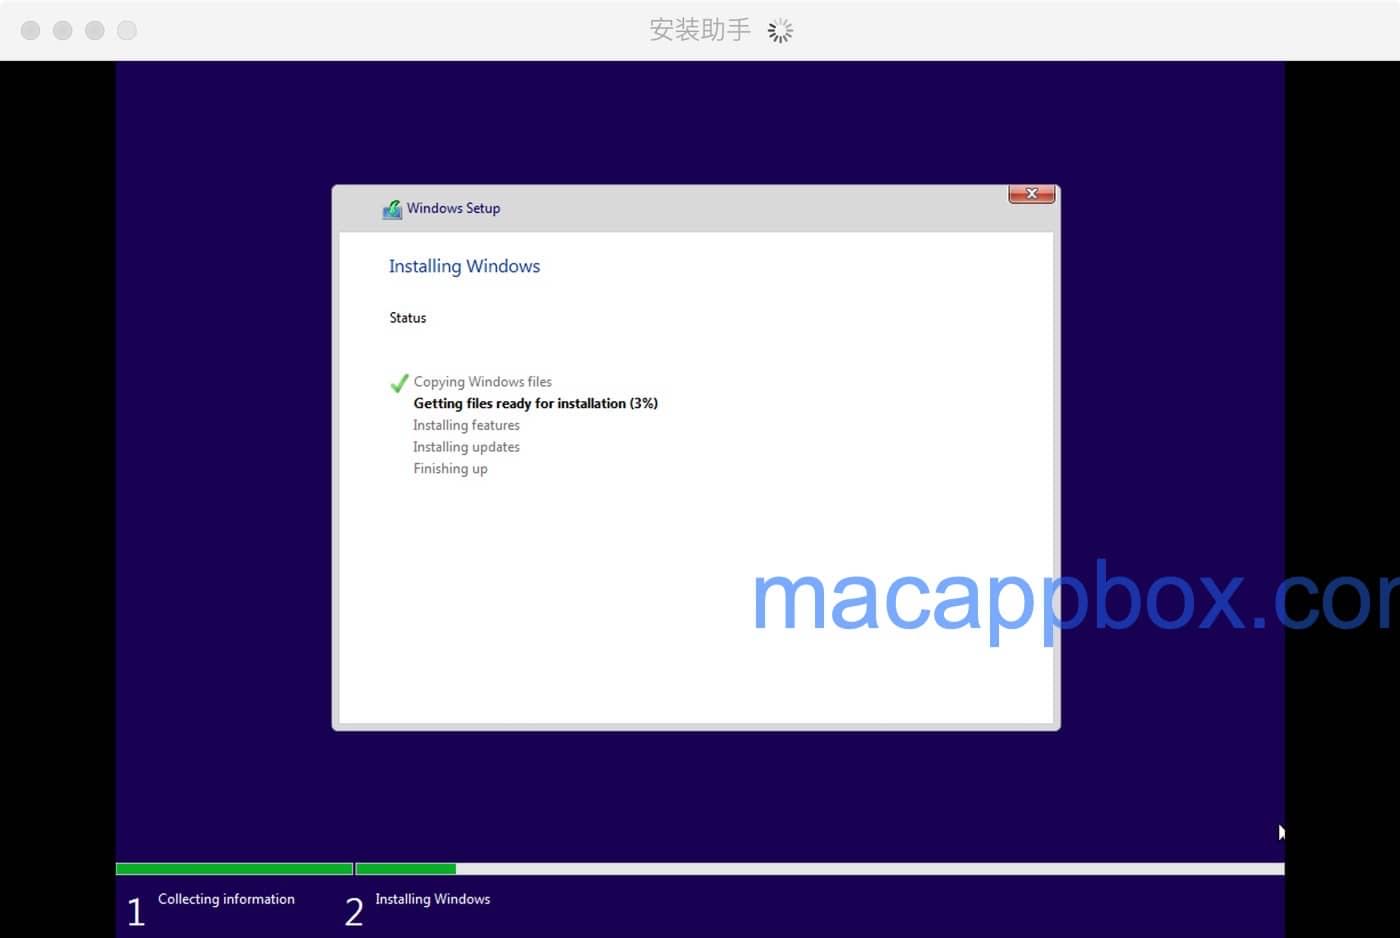The width and height of the screenshot is (1400, 938).
Task: Select the "Copying Windows files" line
Action: pyautogui.click(x=483, y=382)
